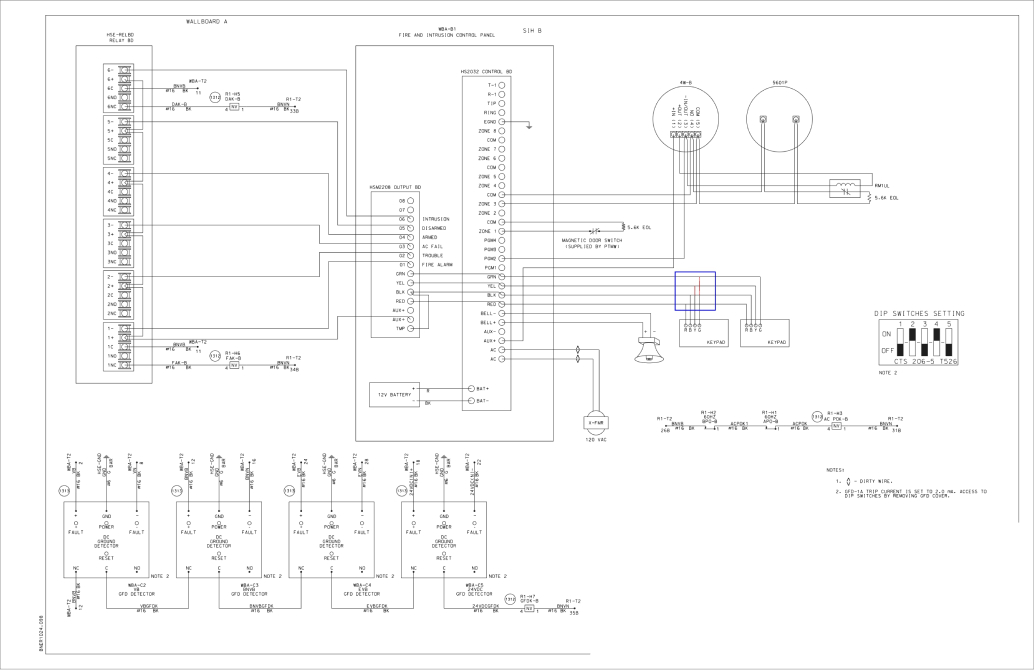Screen dimensions: 1034x670
Task: Click the RING terminal circle
Action: (502, 113)
